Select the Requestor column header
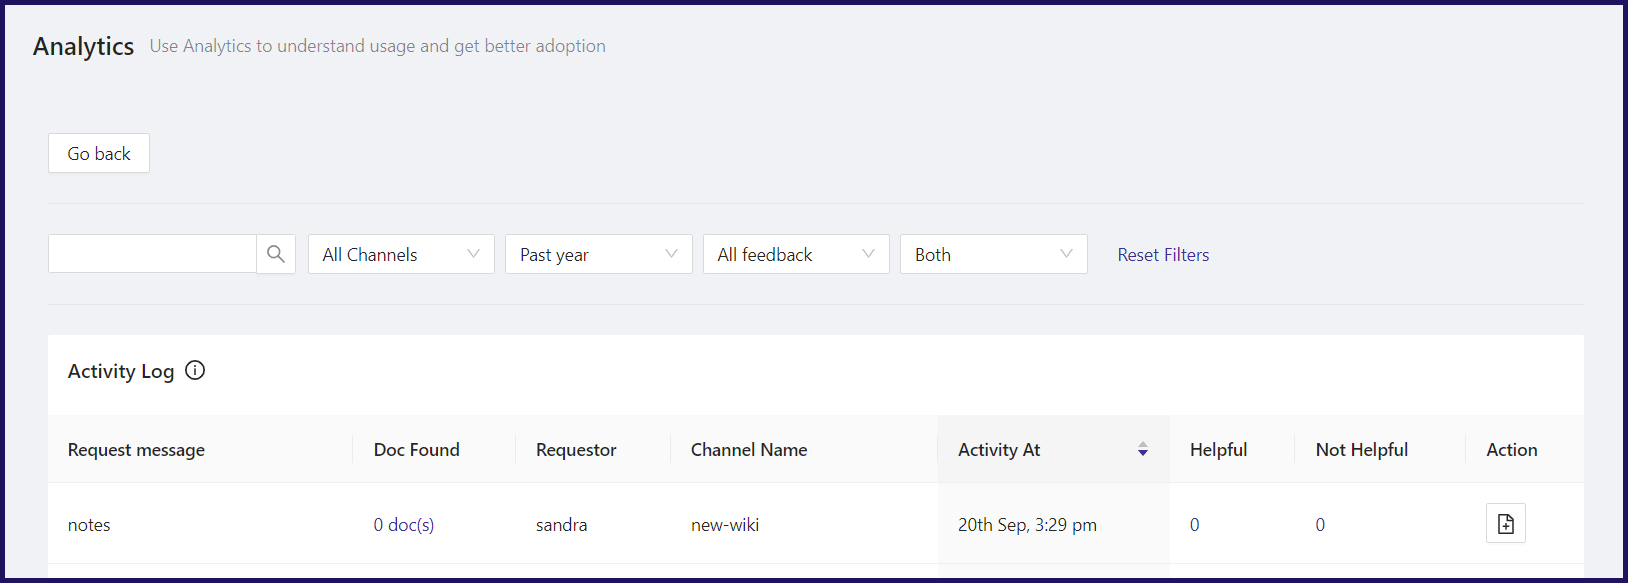The height and width of the screenshot is (583, 1628). point(576,450)
